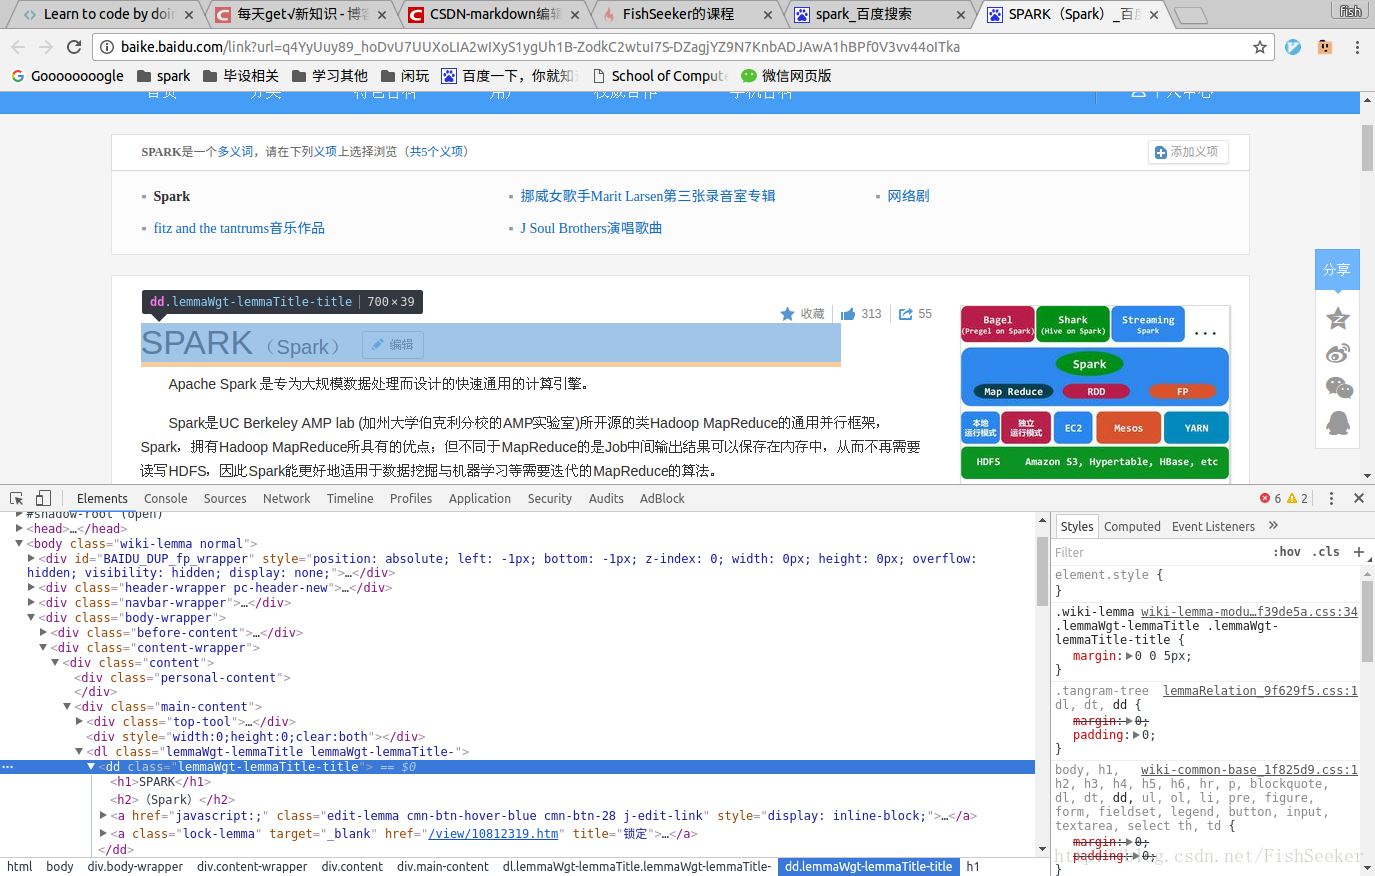Screen dimensions: 1375x876
Task: Open the lemmaRelation css source link
Action: tap(1260, 691)
